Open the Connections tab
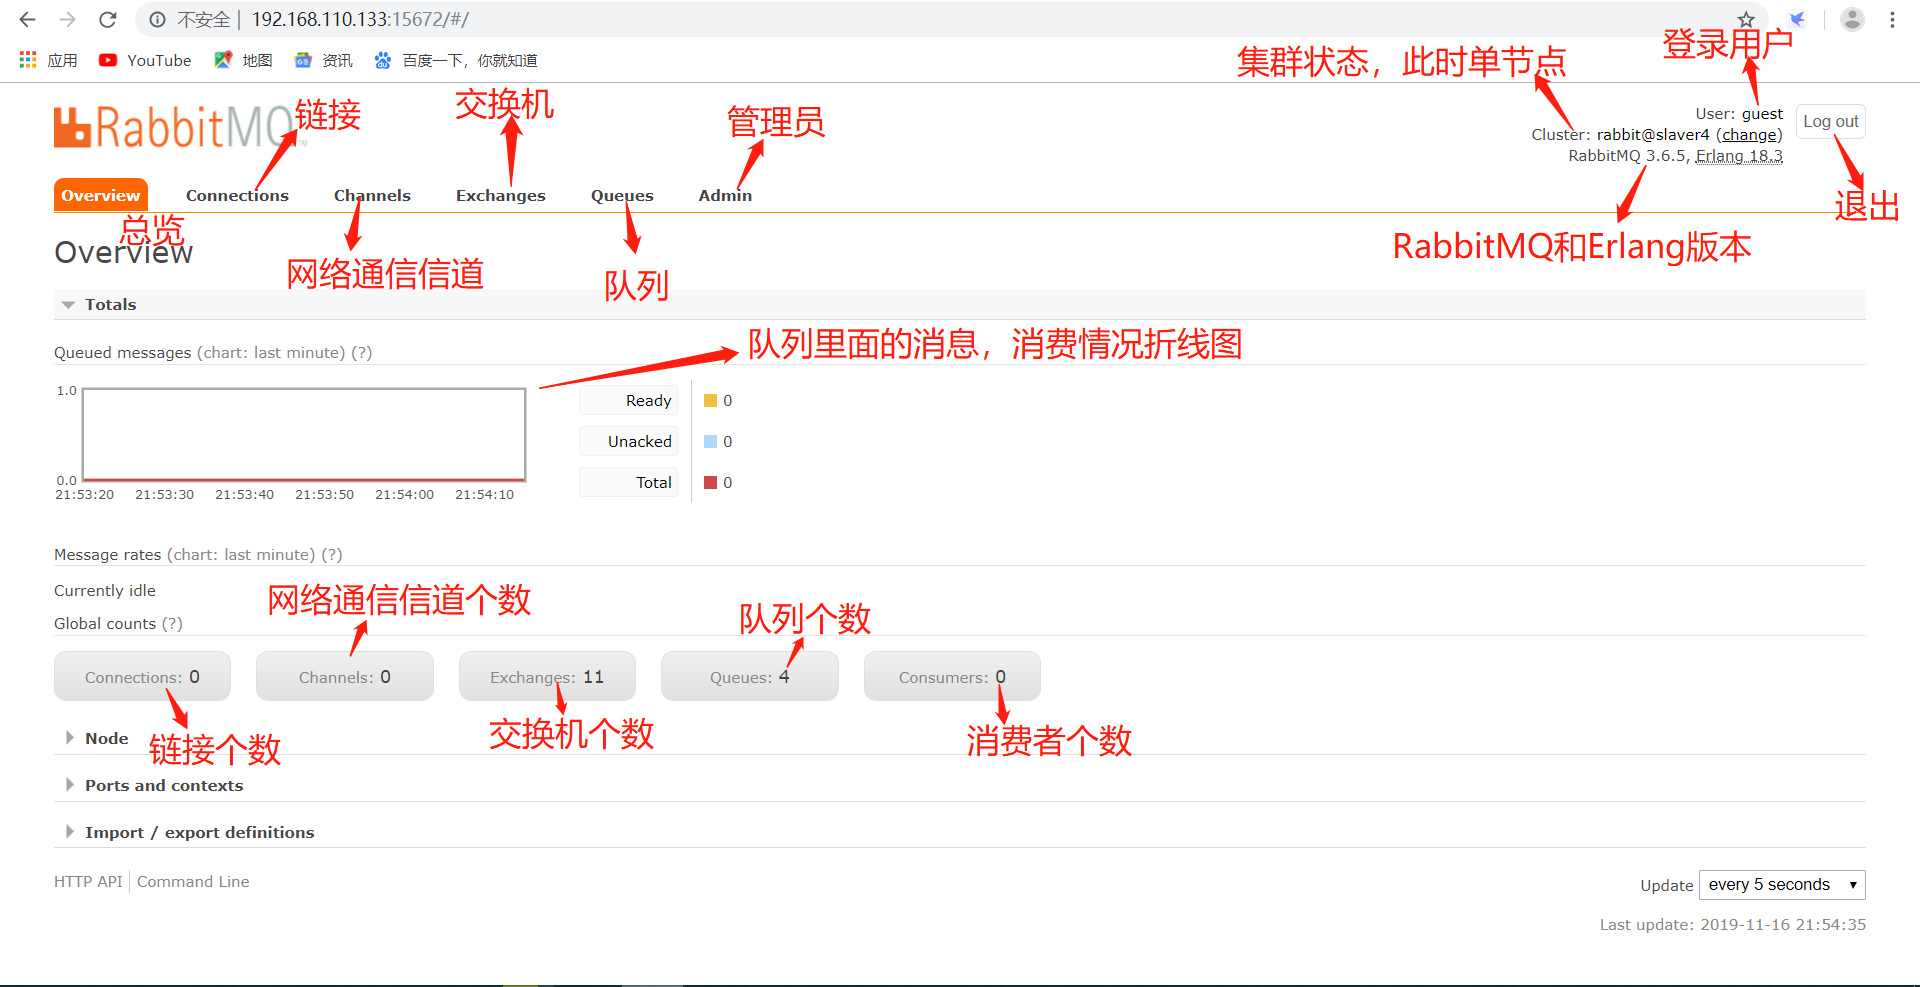 click(x=237, y=195)
